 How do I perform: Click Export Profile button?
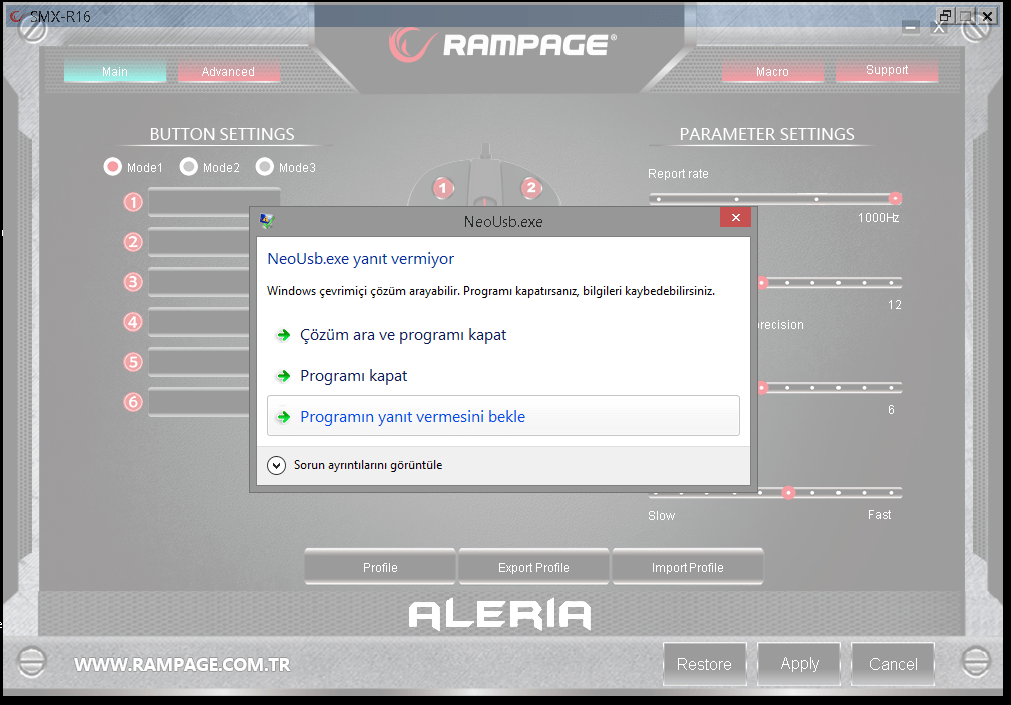533,567
